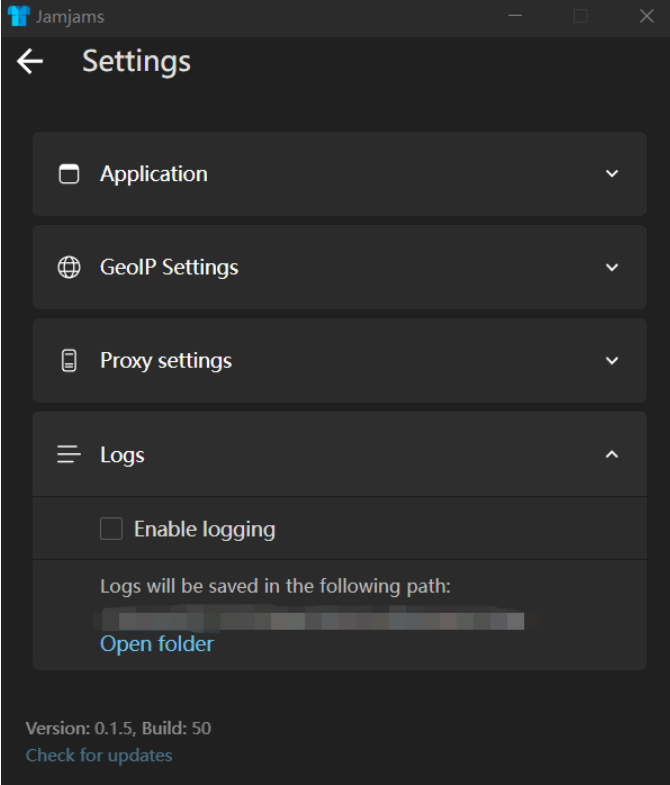Screen dimensions: 670x785
Task: Click the Application window icon
Action: (69, 174)
